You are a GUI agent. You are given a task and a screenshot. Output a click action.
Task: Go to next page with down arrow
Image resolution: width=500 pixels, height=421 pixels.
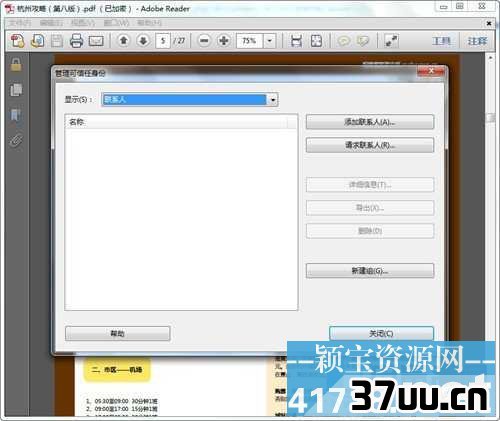(x=143, y=41)
